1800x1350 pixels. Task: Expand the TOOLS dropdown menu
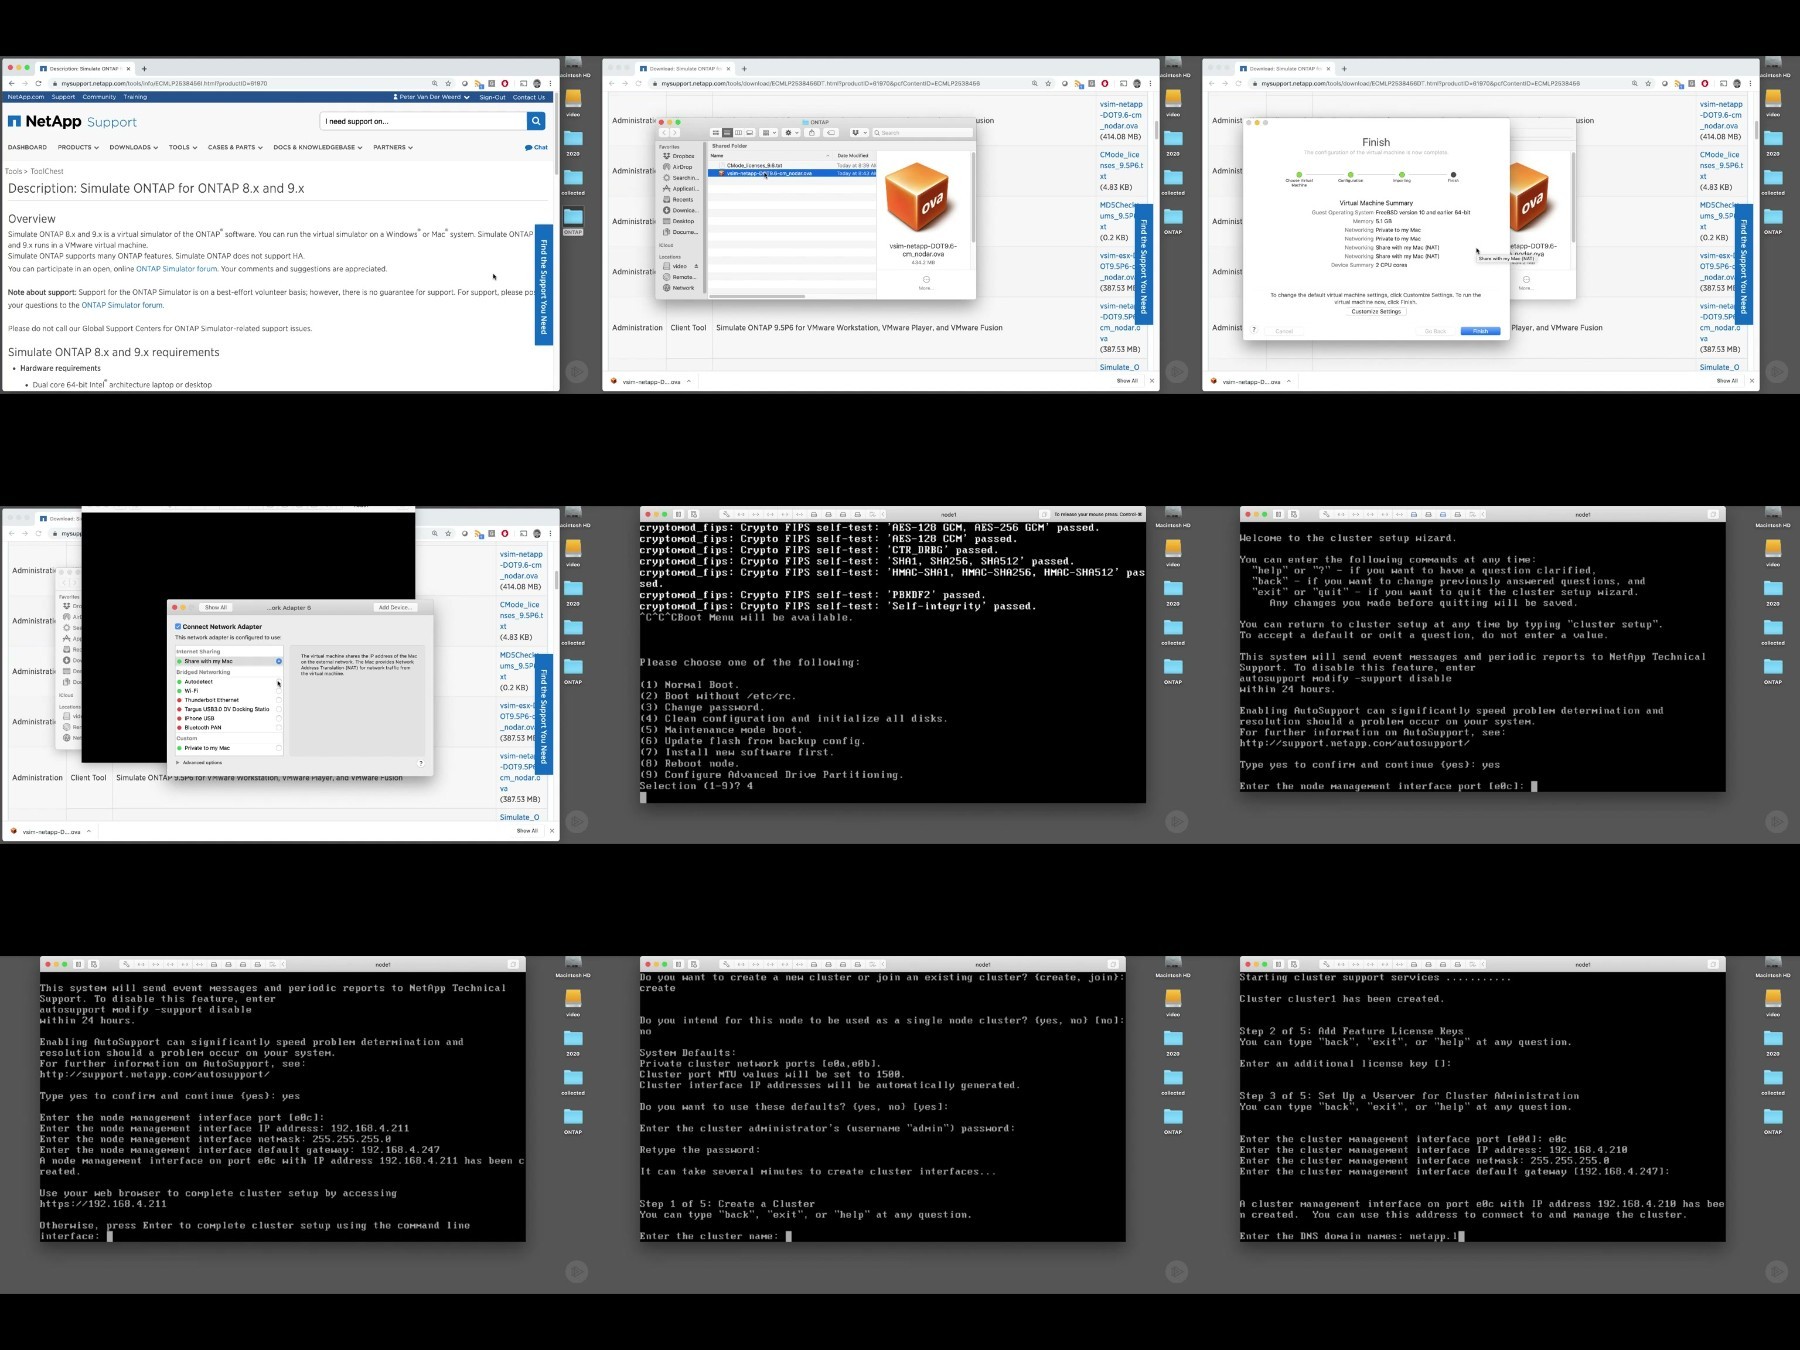click(183, 147)
